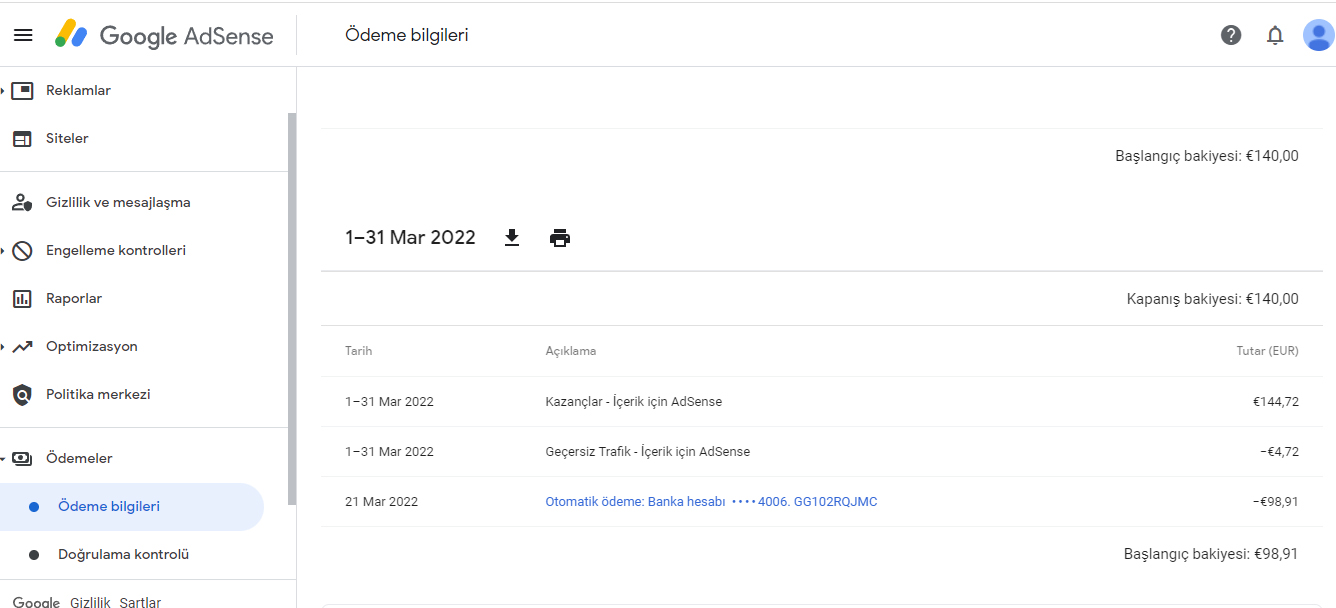The width and height of the screenshot is (1336, 608).
Task: Collapse the Ödemeler section arrow
Action: [3, 458]
